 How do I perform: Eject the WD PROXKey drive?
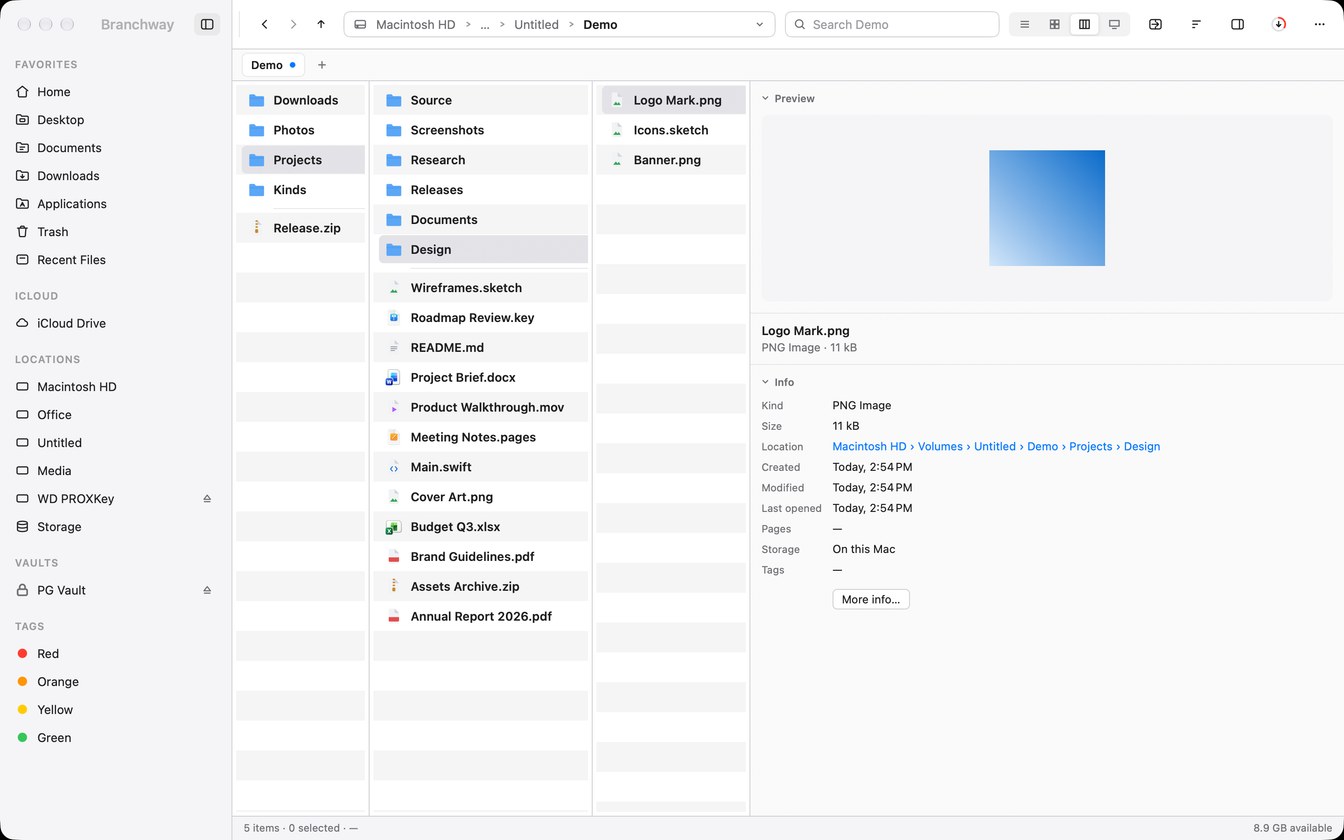pyautogui.click(x=207, y=499)
